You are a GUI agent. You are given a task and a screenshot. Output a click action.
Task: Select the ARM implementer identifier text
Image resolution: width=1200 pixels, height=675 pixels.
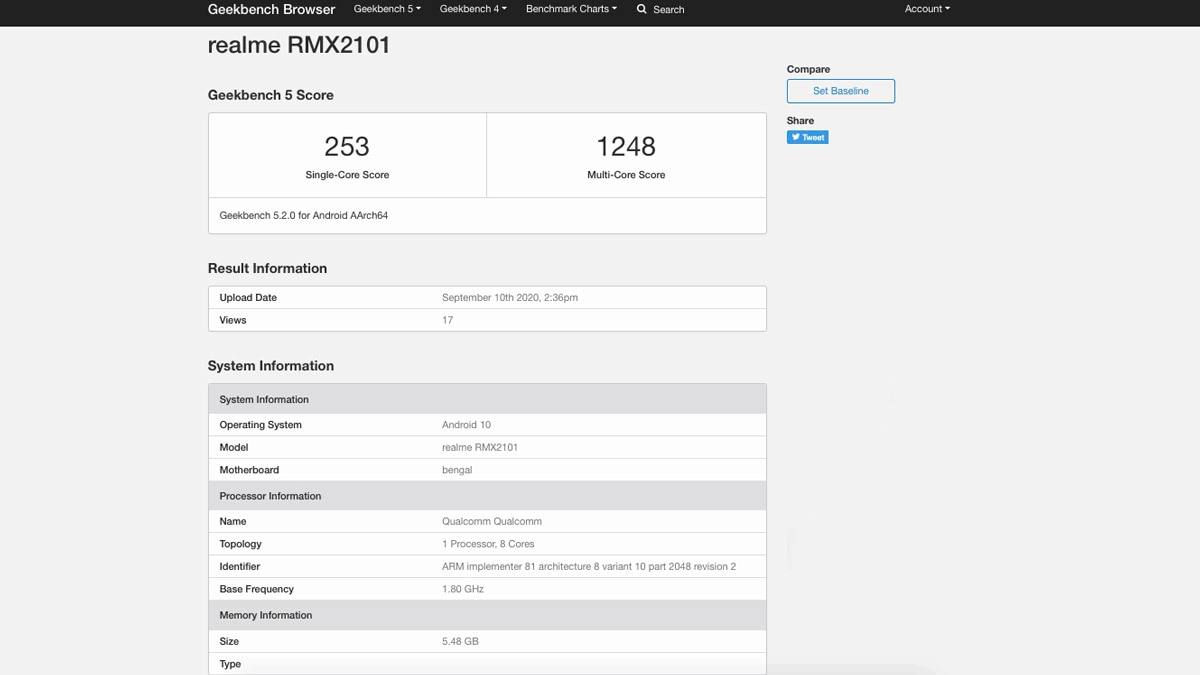pyautogui.click(x=589, y=567)
